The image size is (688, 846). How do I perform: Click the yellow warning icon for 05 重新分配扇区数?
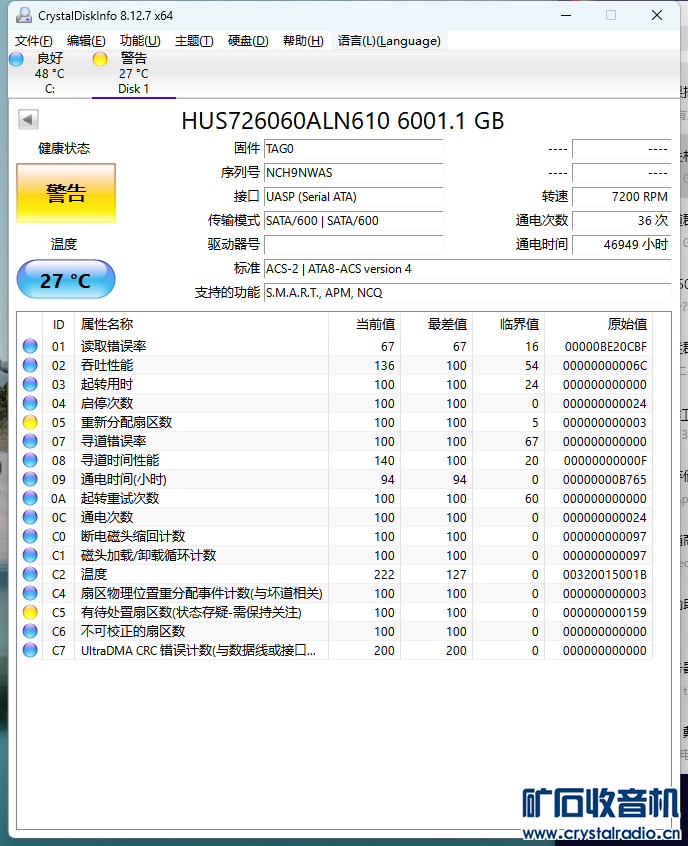[x=30, y=422]
